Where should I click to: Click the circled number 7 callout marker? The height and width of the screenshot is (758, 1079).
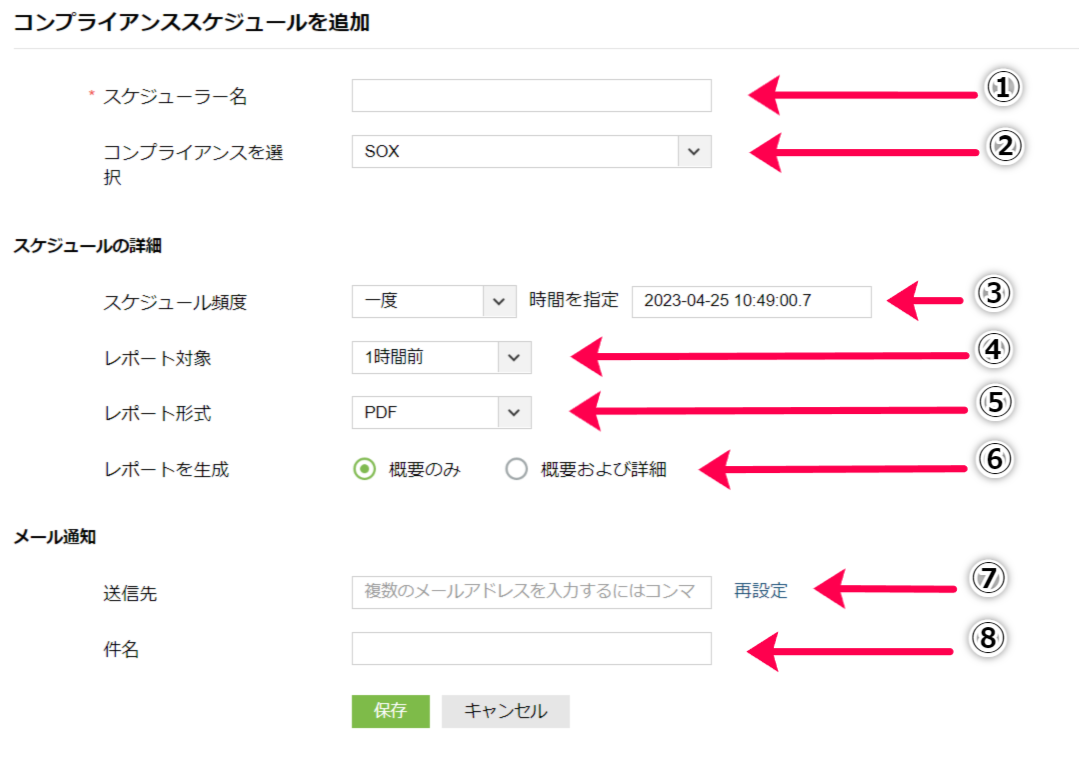988,578
